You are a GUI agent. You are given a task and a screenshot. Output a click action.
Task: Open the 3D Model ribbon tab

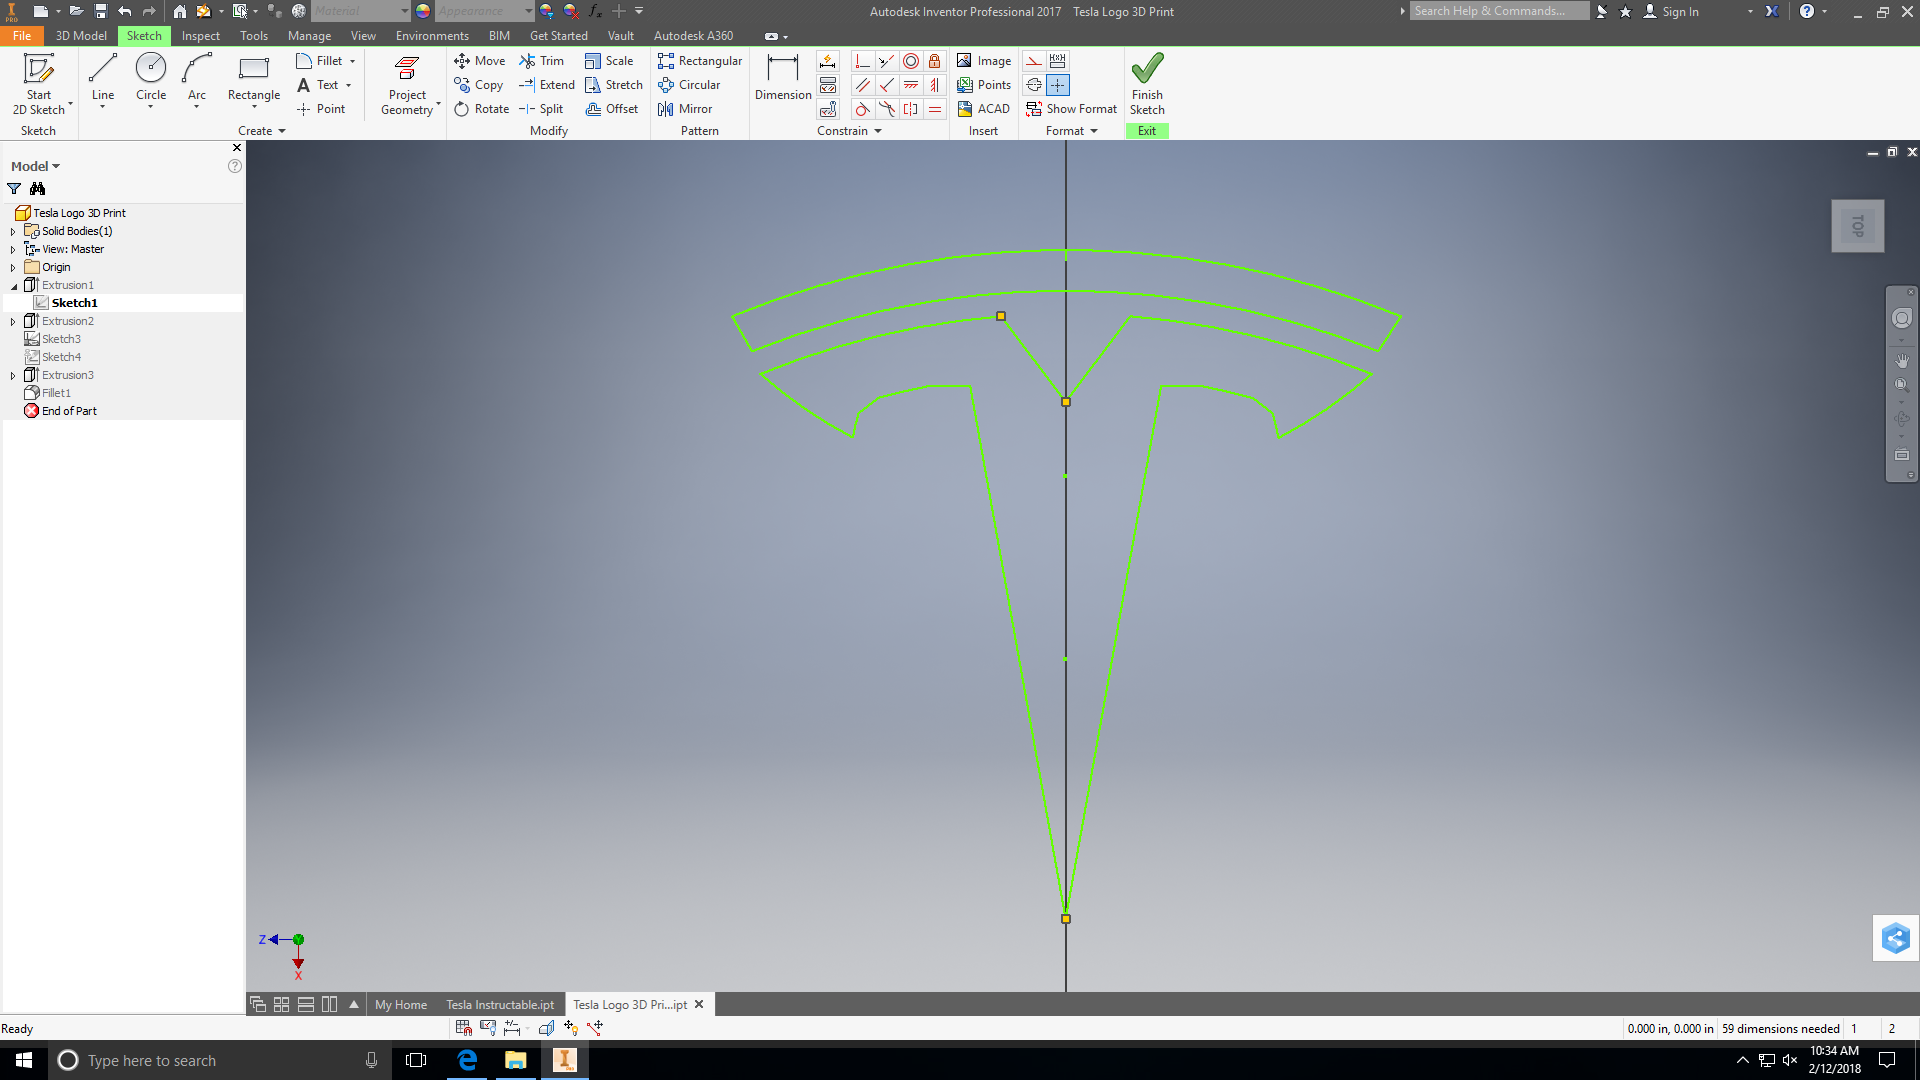(x=81, y=36)
